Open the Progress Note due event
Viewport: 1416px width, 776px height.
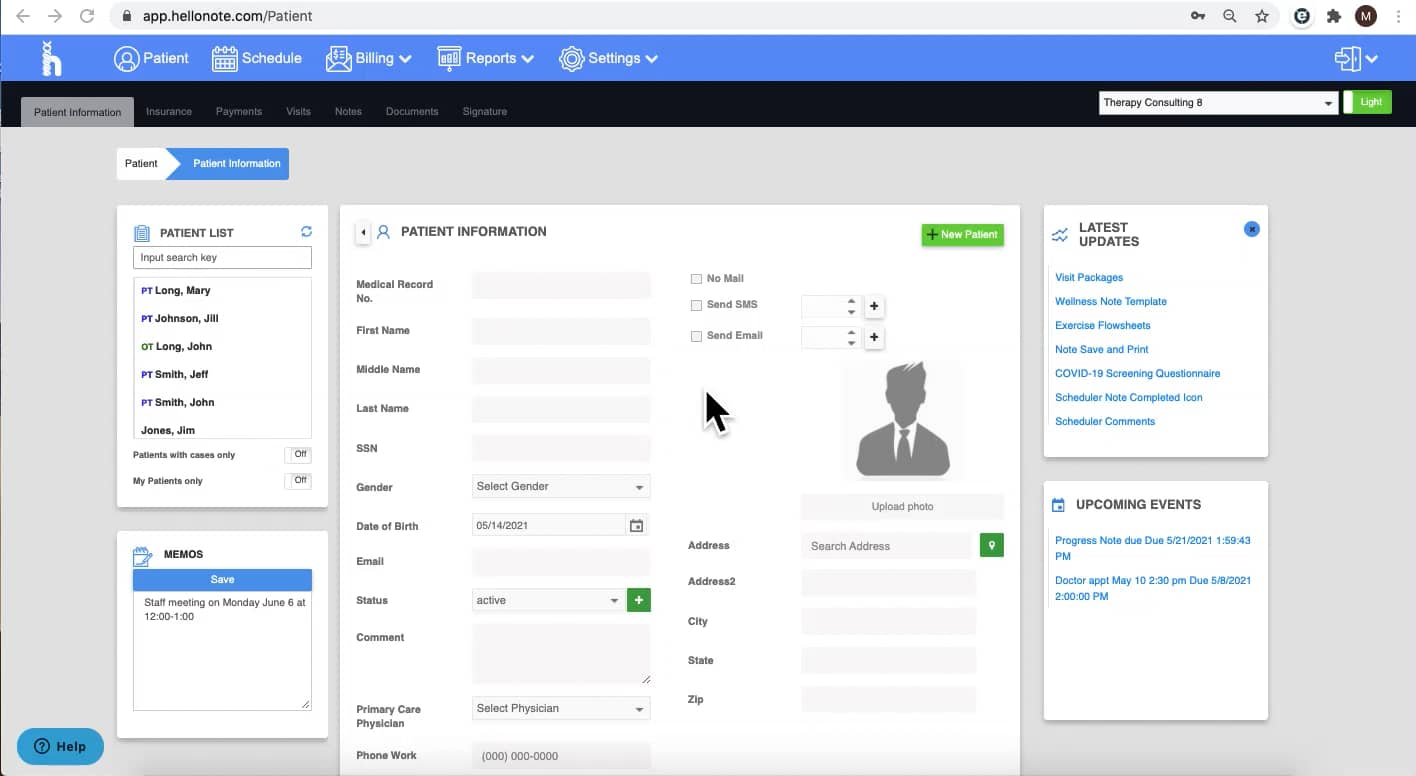point(1153,548)
